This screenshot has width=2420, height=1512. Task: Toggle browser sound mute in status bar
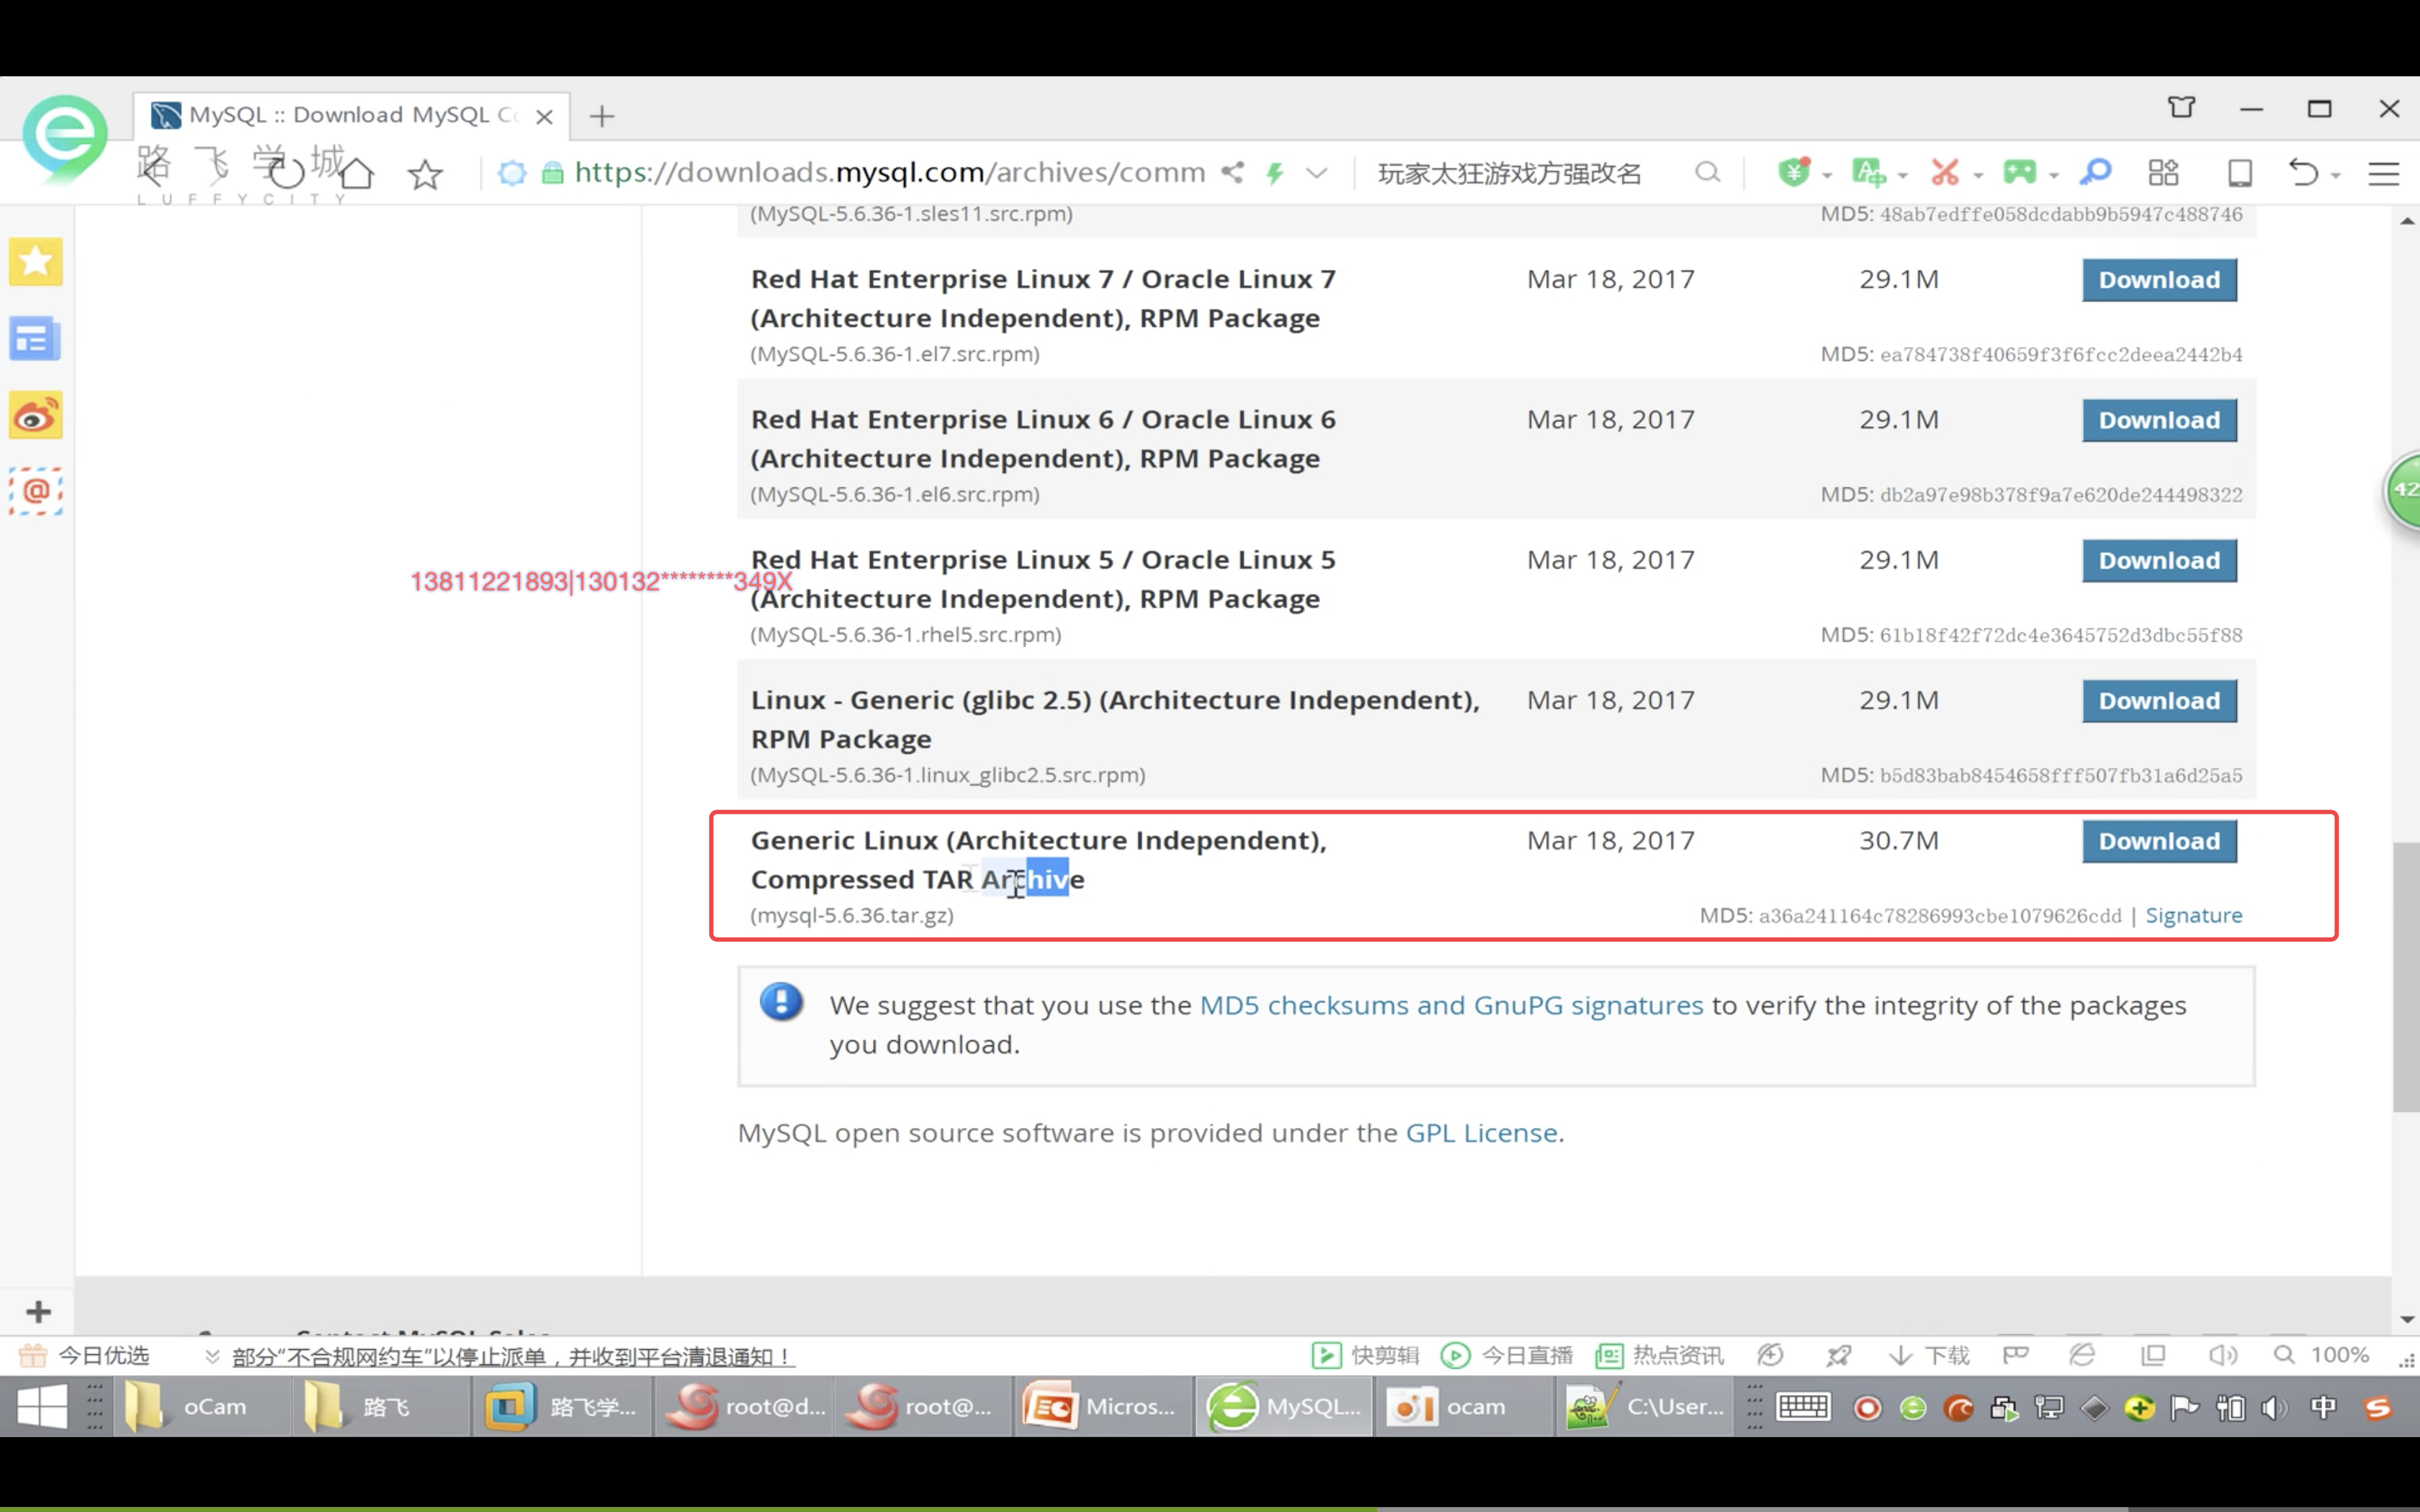(x=2222, y=1355)
